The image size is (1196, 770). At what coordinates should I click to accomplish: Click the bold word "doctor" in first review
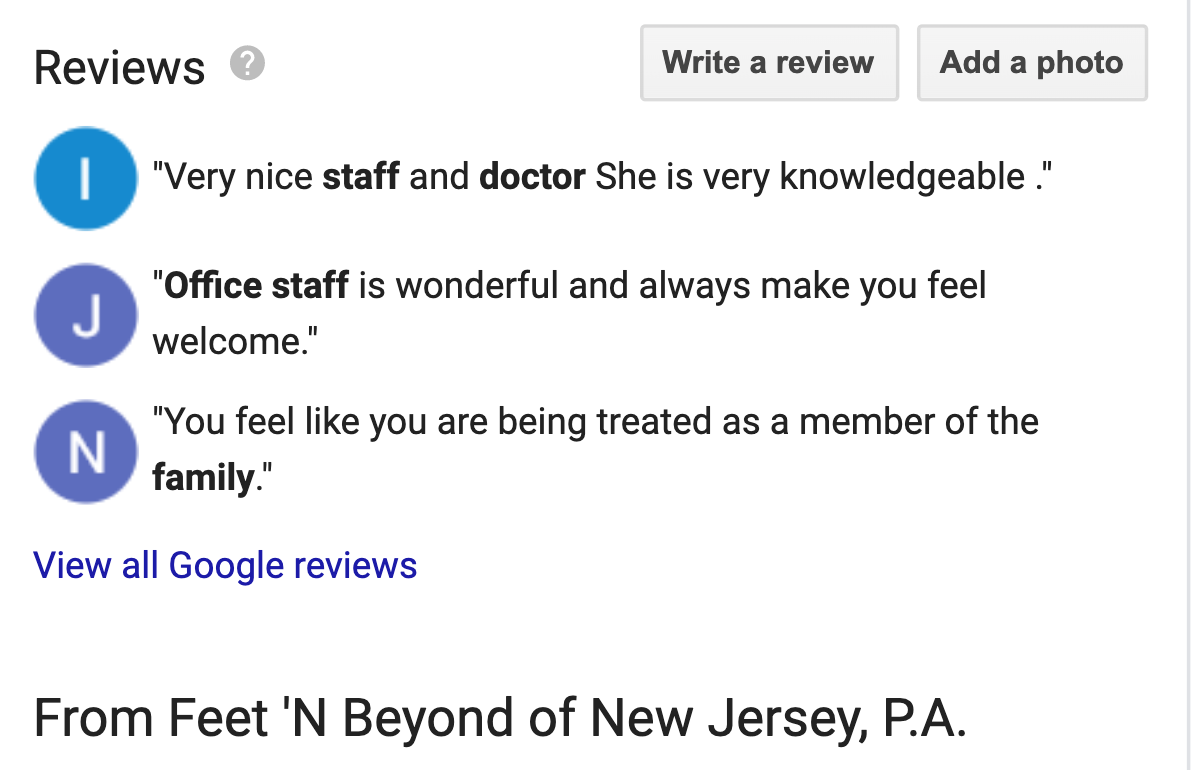pos(532,176)
